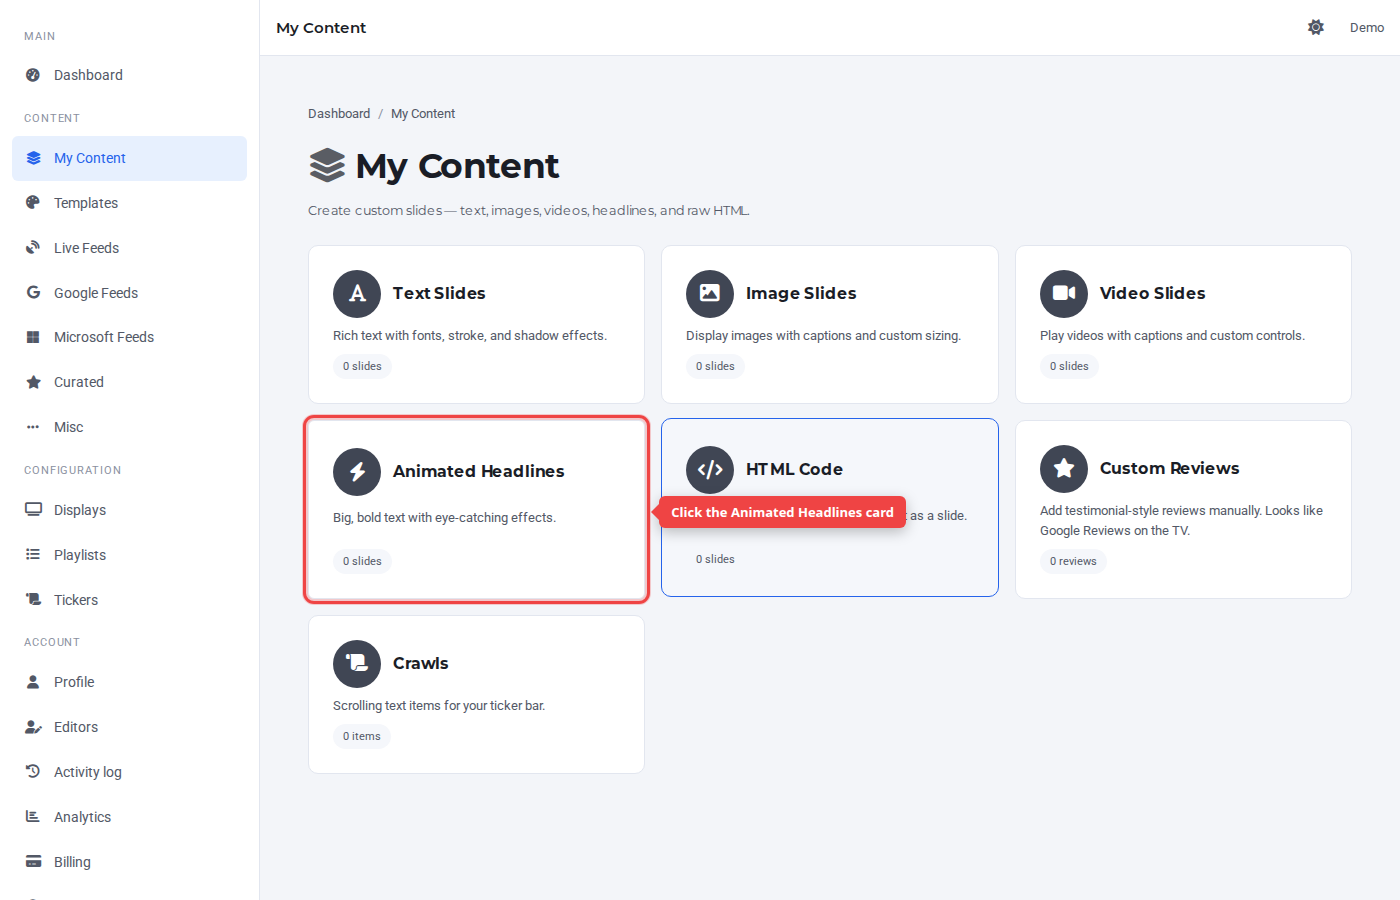
Task: Click the Custom Reviews star icon
Action: pos(1064,469)
